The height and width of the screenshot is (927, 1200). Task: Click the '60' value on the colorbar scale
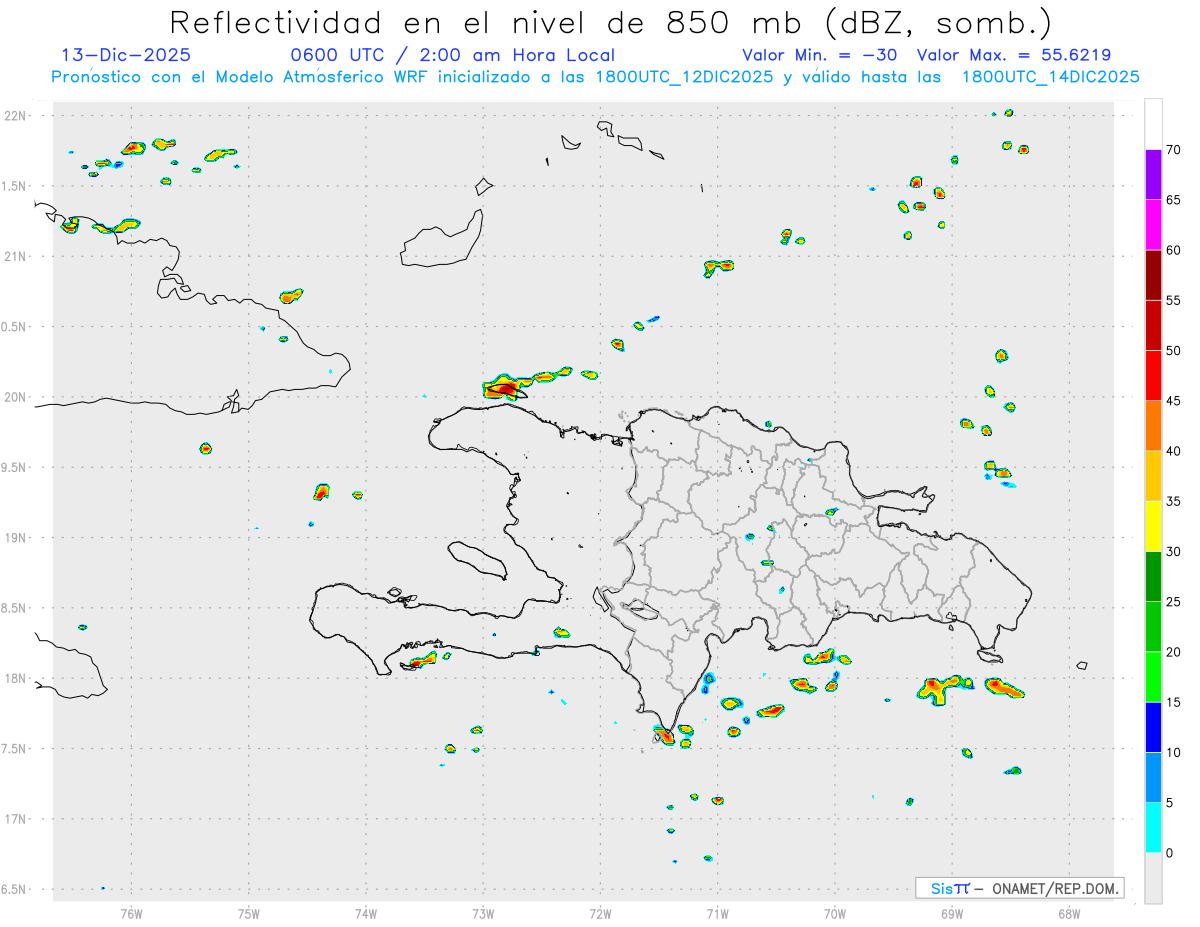(x=1173, y=250)
